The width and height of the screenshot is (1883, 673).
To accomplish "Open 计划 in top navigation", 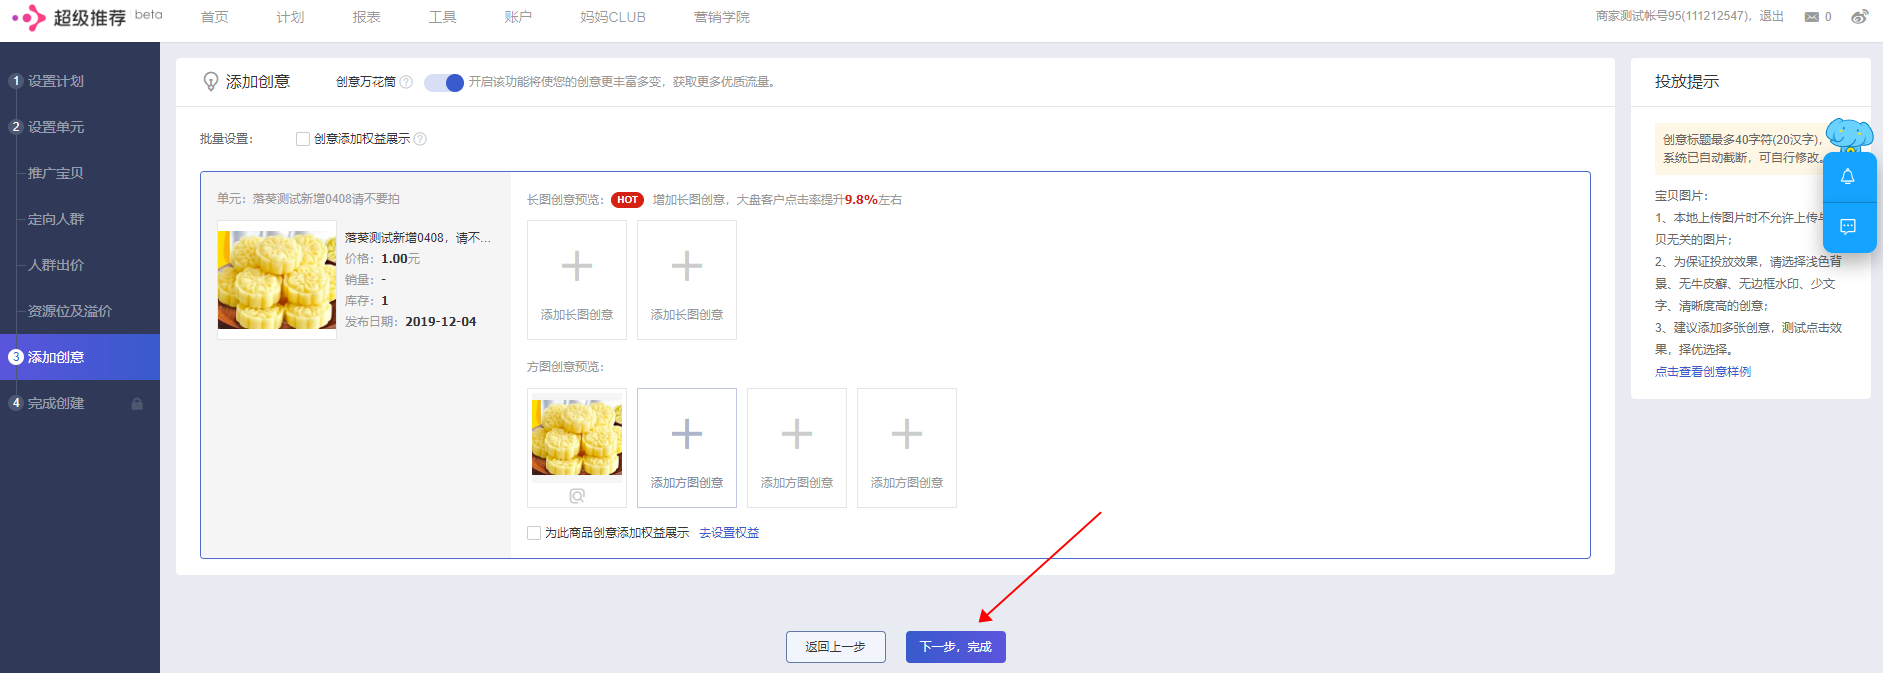I will point(290,17).
